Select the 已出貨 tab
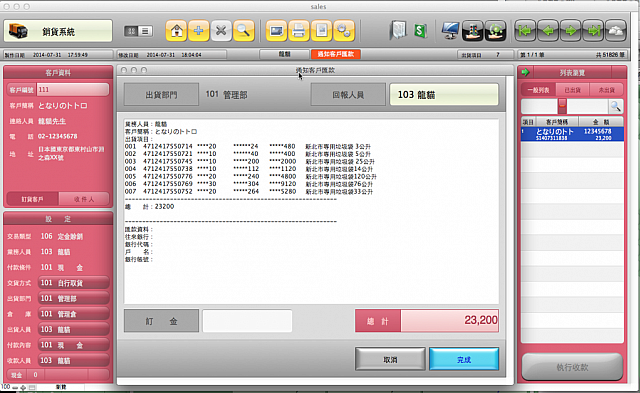The image size is (640, 393). click(572, 90)
